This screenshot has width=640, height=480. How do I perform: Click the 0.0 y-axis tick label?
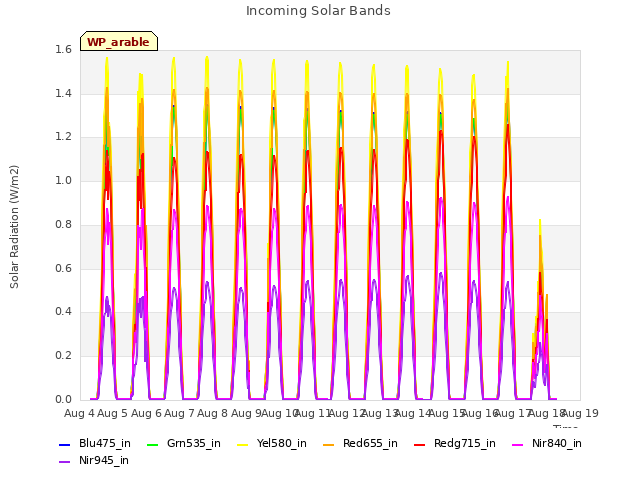[63, 400]
